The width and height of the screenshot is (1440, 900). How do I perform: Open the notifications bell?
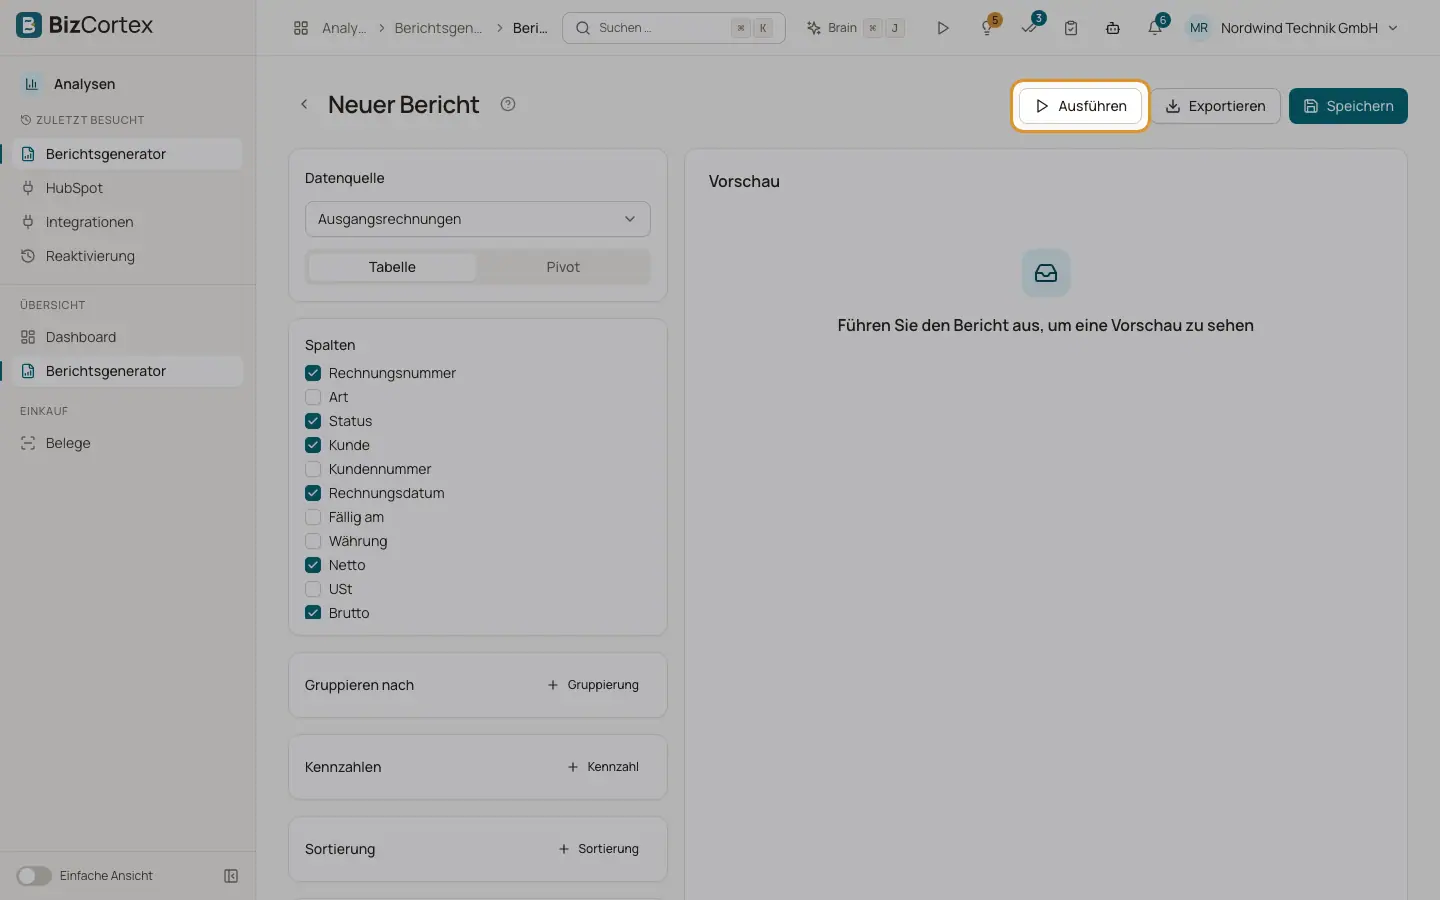click(1155, 28)
